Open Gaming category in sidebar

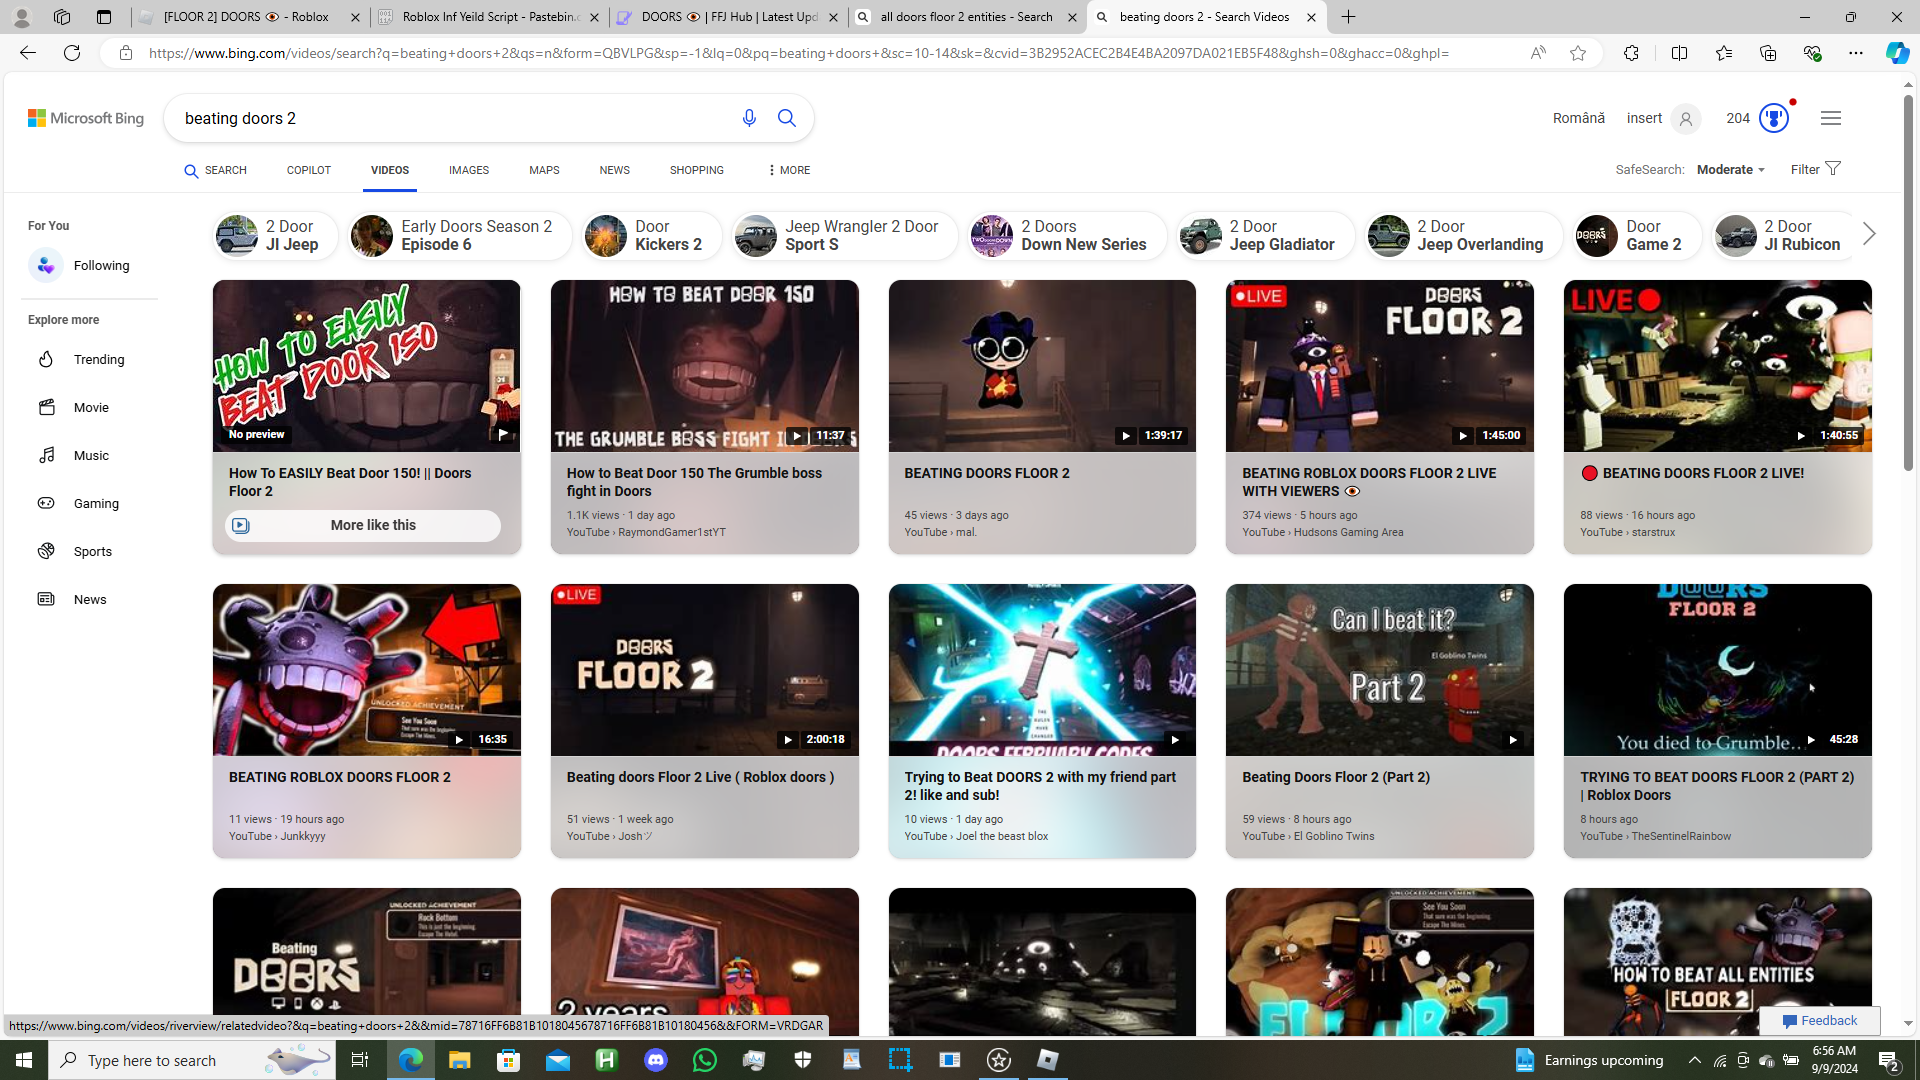[x=95, y=504]
